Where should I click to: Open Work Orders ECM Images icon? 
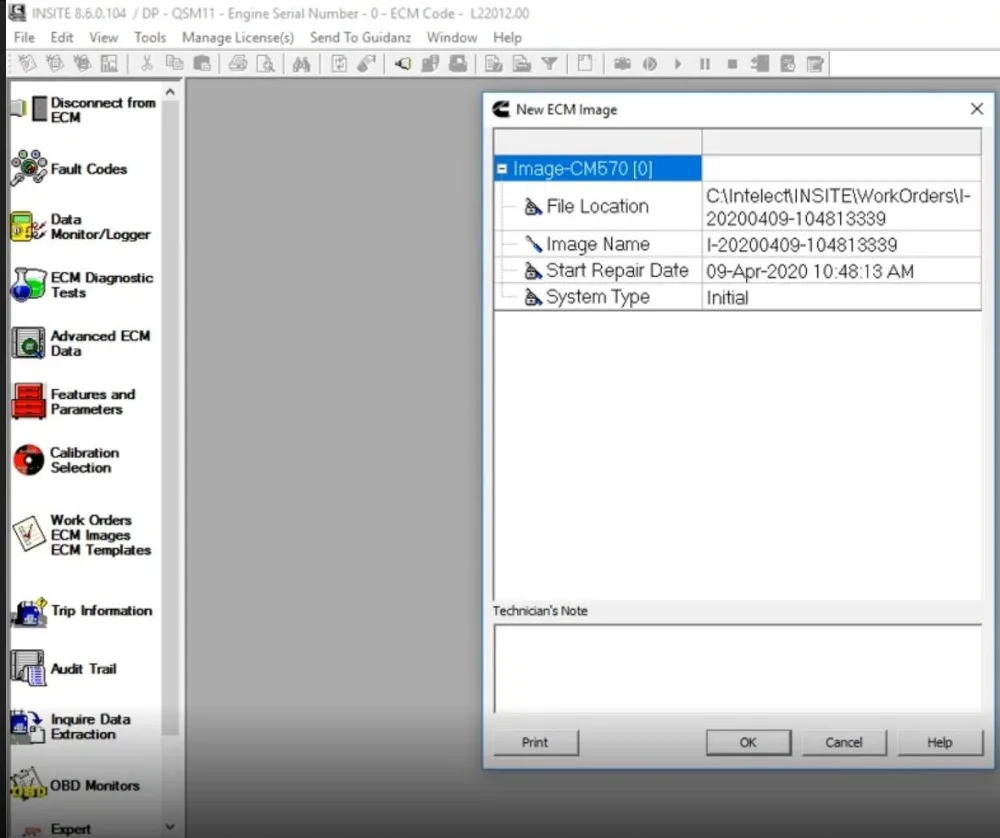click(29, 534)
